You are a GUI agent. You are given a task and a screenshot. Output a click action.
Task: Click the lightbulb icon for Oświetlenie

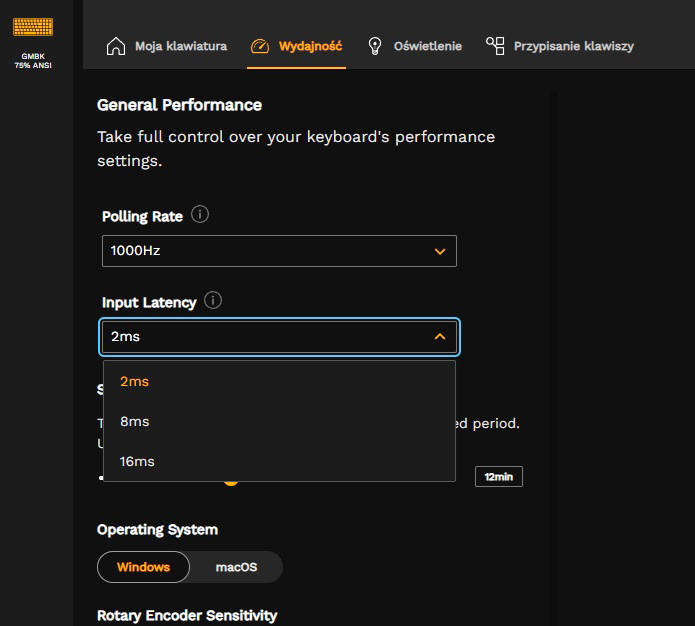[375, 46]
